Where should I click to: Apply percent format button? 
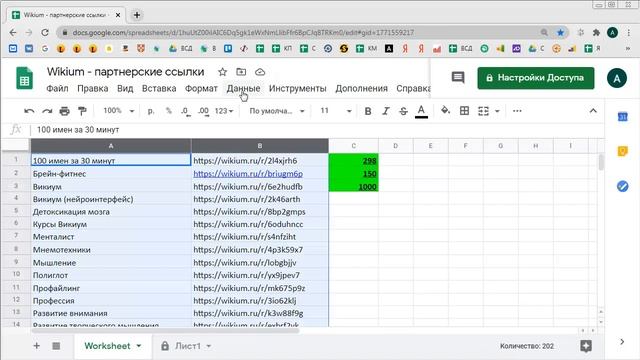[169, 111]
